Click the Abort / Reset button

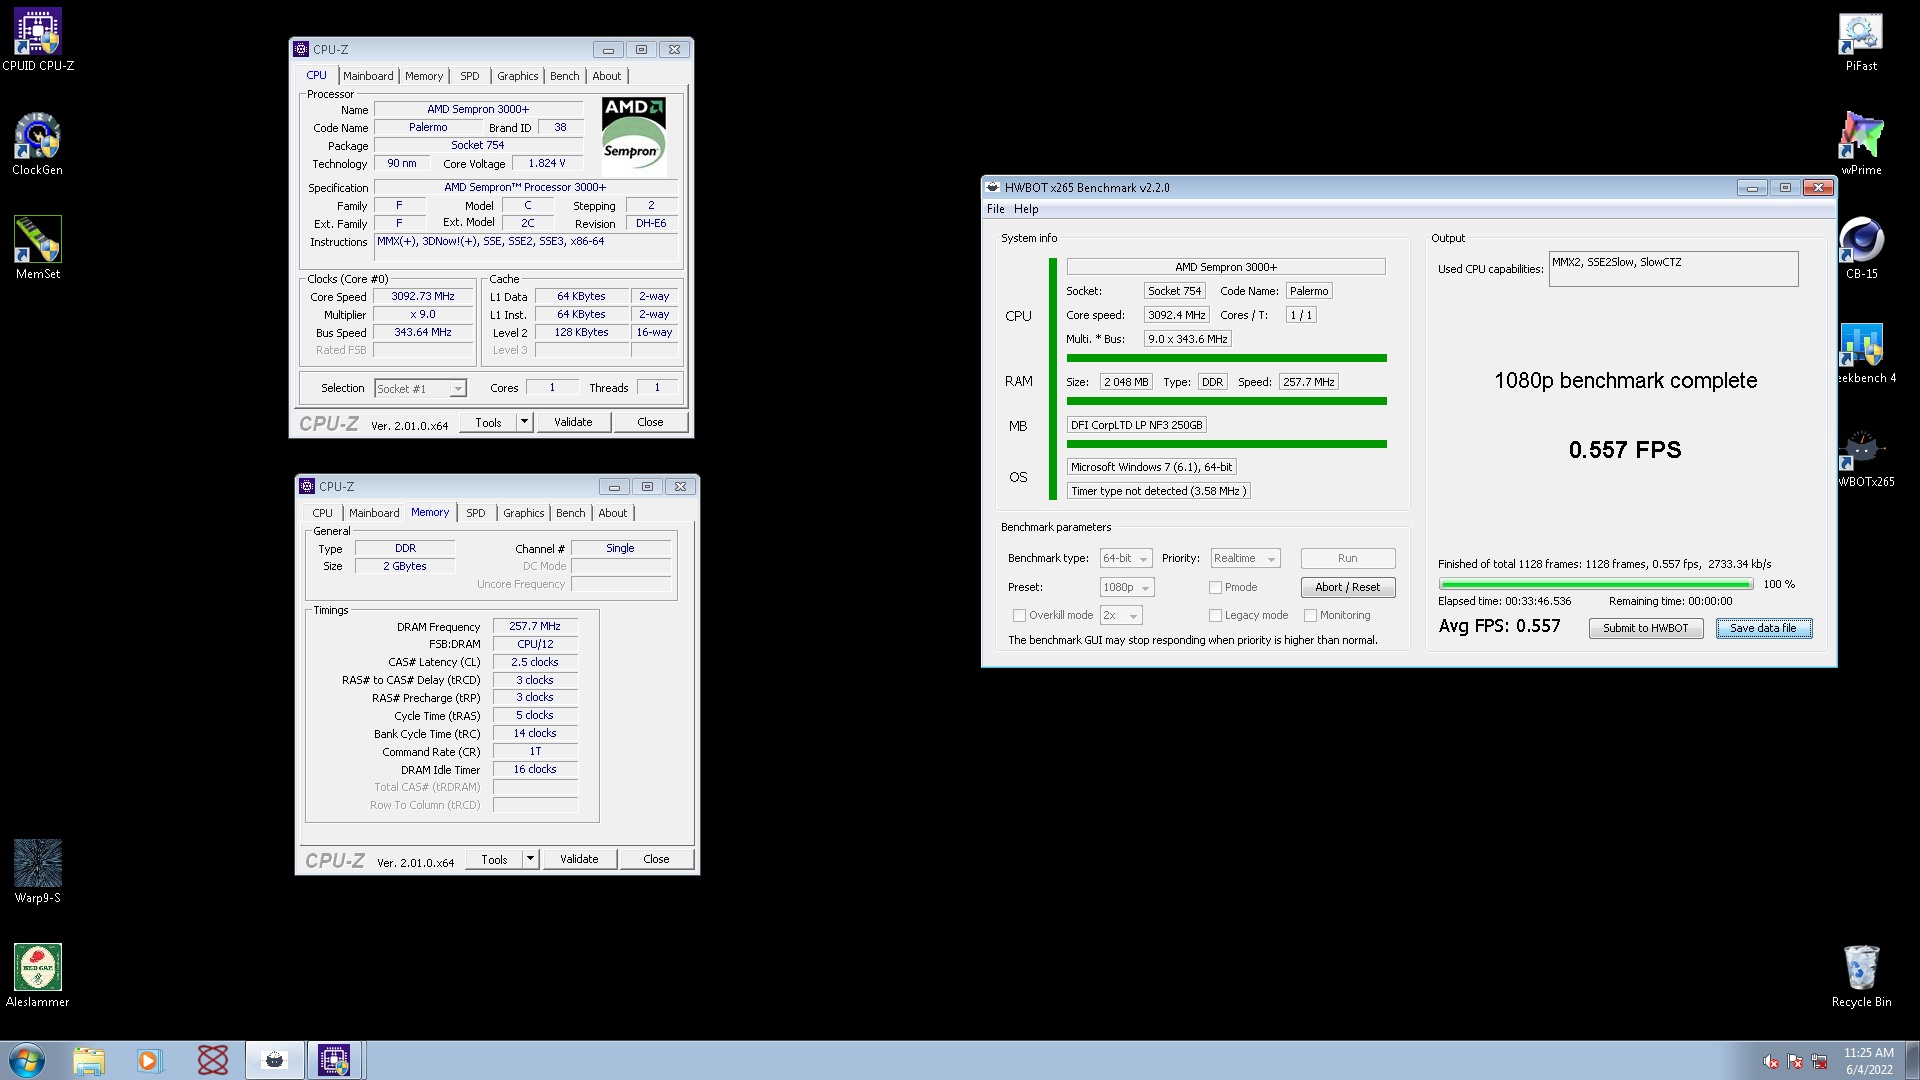point(1348,587)
